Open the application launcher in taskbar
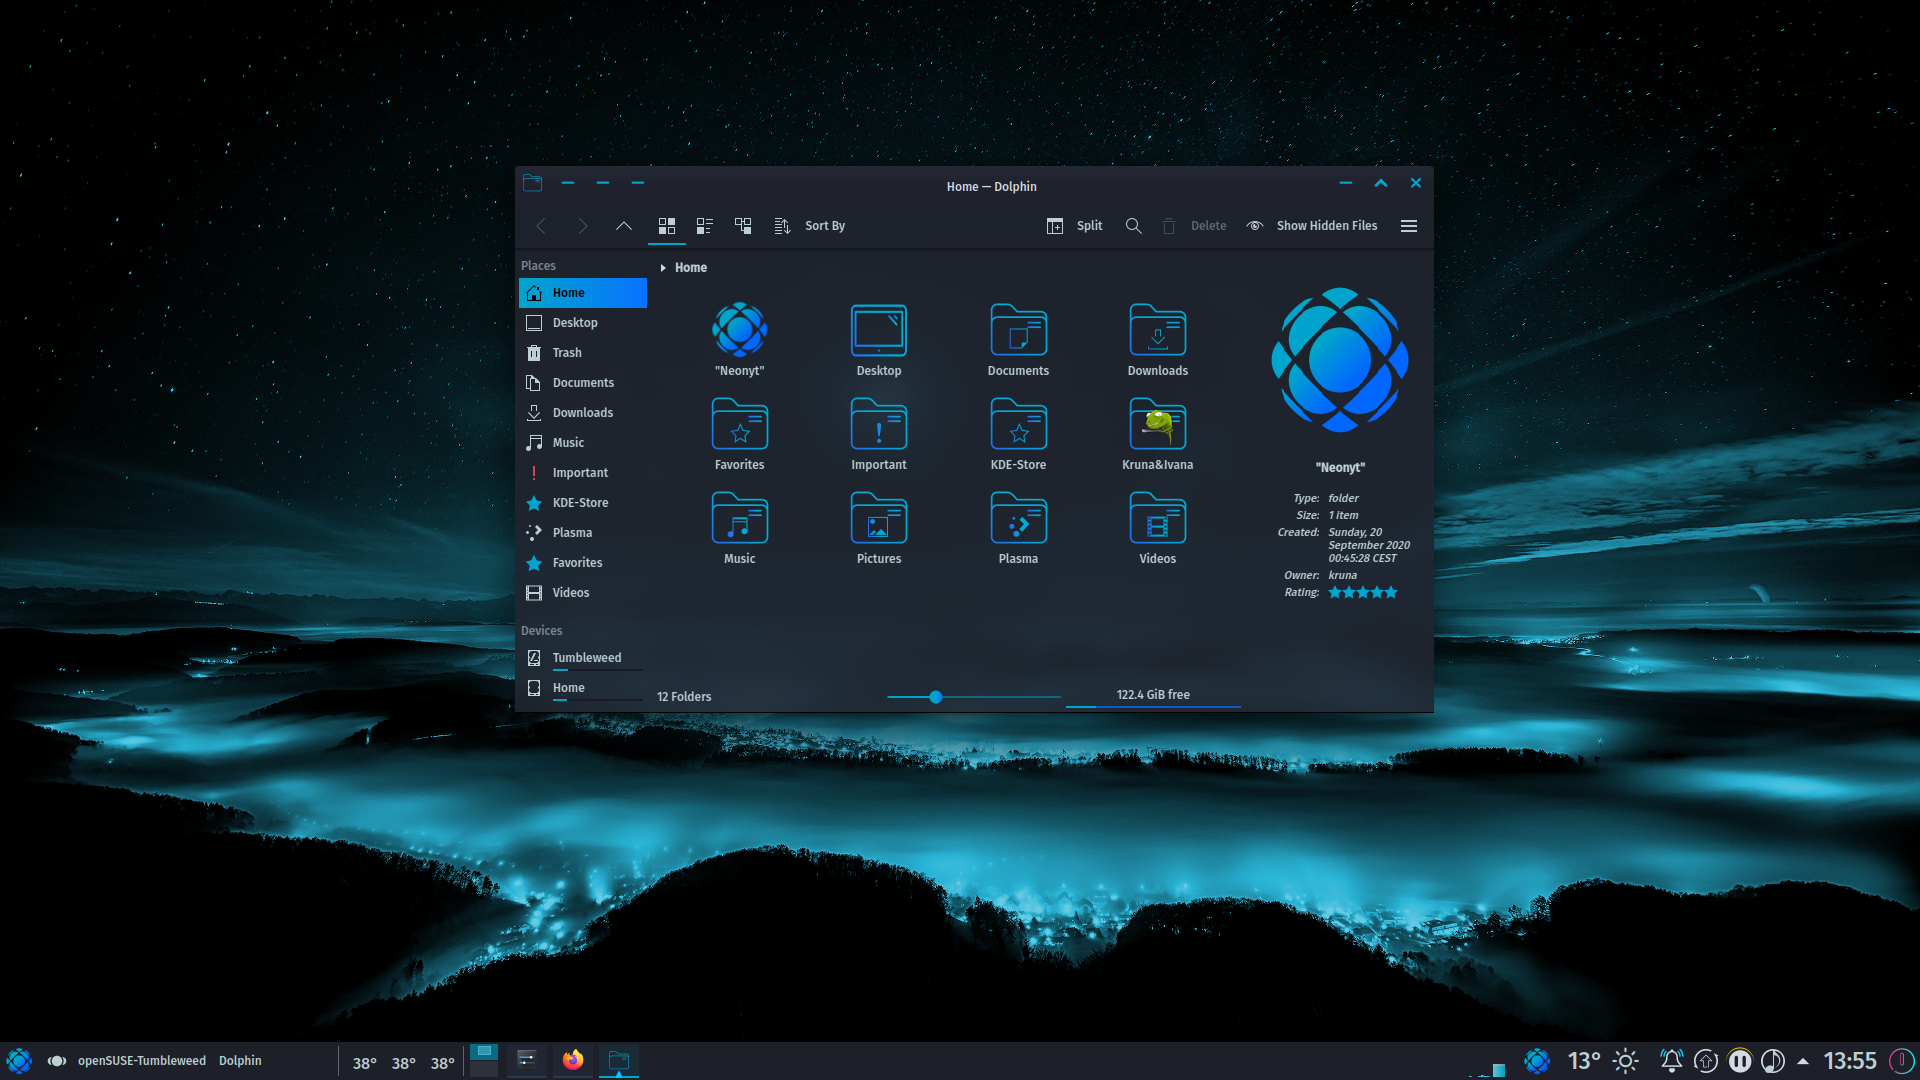The height and width of the screenshot is (1080, 1920). (x=19, y=1061)
